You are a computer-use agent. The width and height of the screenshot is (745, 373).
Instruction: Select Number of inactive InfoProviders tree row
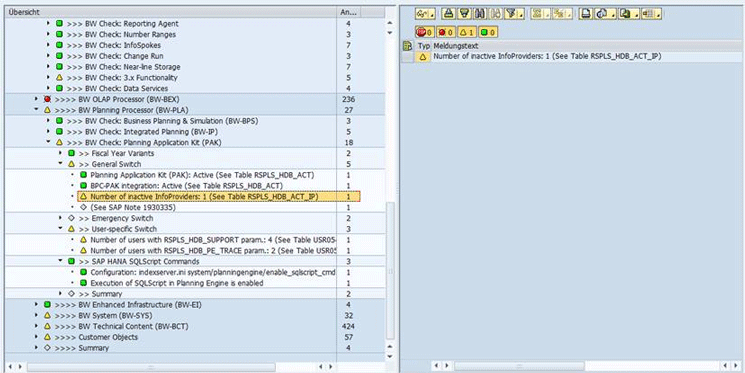tap(219, 197)
